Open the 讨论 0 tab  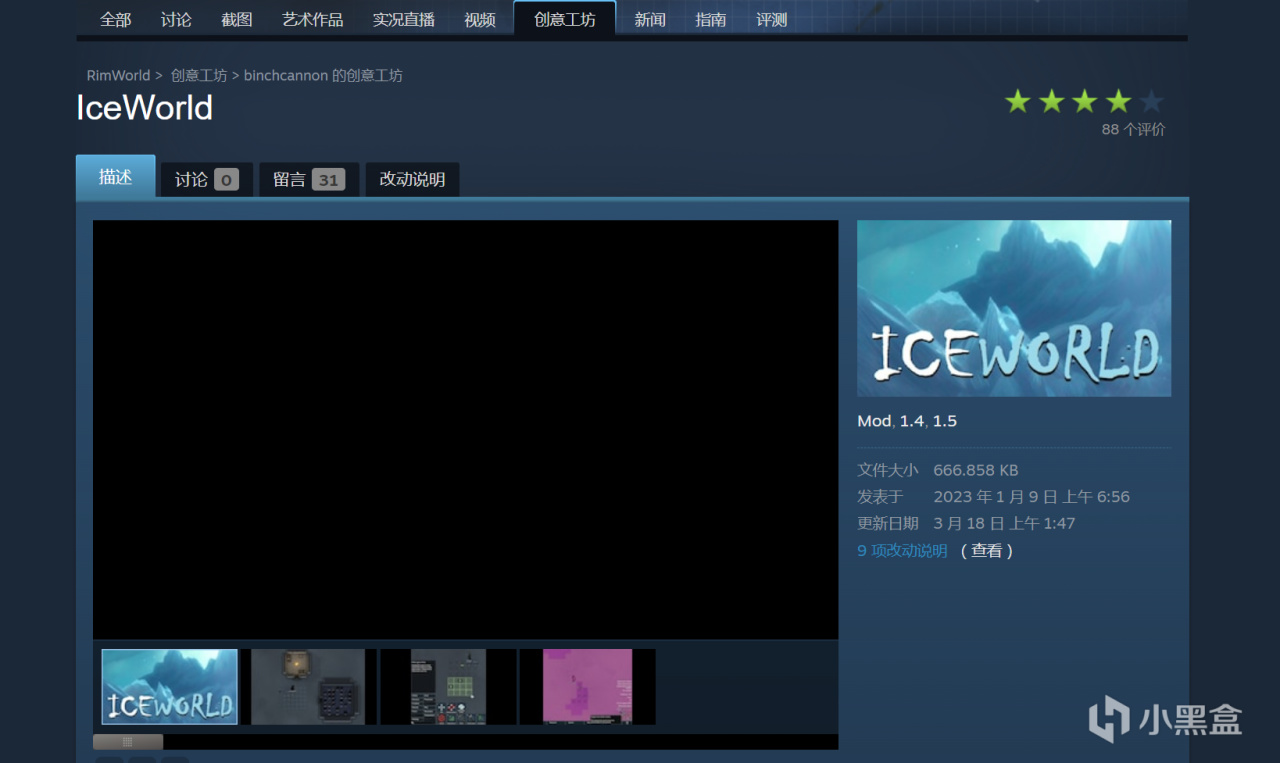coord(206,180)
